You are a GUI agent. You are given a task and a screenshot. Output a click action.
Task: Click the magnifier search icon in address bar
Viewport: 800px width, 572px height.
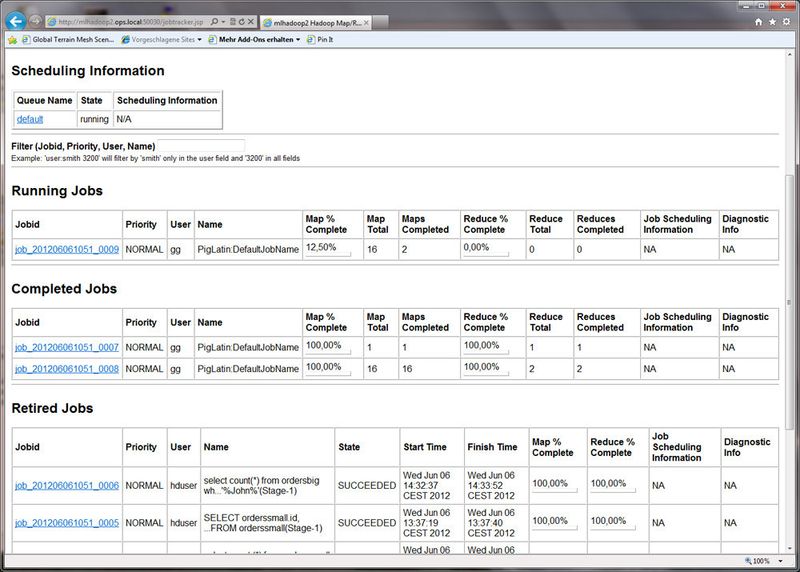point(214,22)
